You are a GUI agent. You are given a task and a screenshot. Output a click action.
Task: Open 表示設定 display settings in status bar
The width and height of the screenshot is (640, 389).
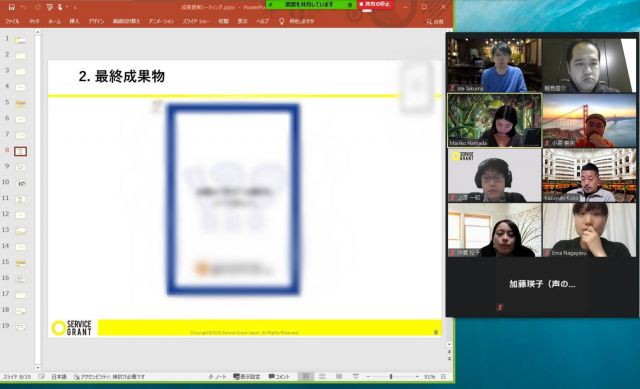point(247,377)
